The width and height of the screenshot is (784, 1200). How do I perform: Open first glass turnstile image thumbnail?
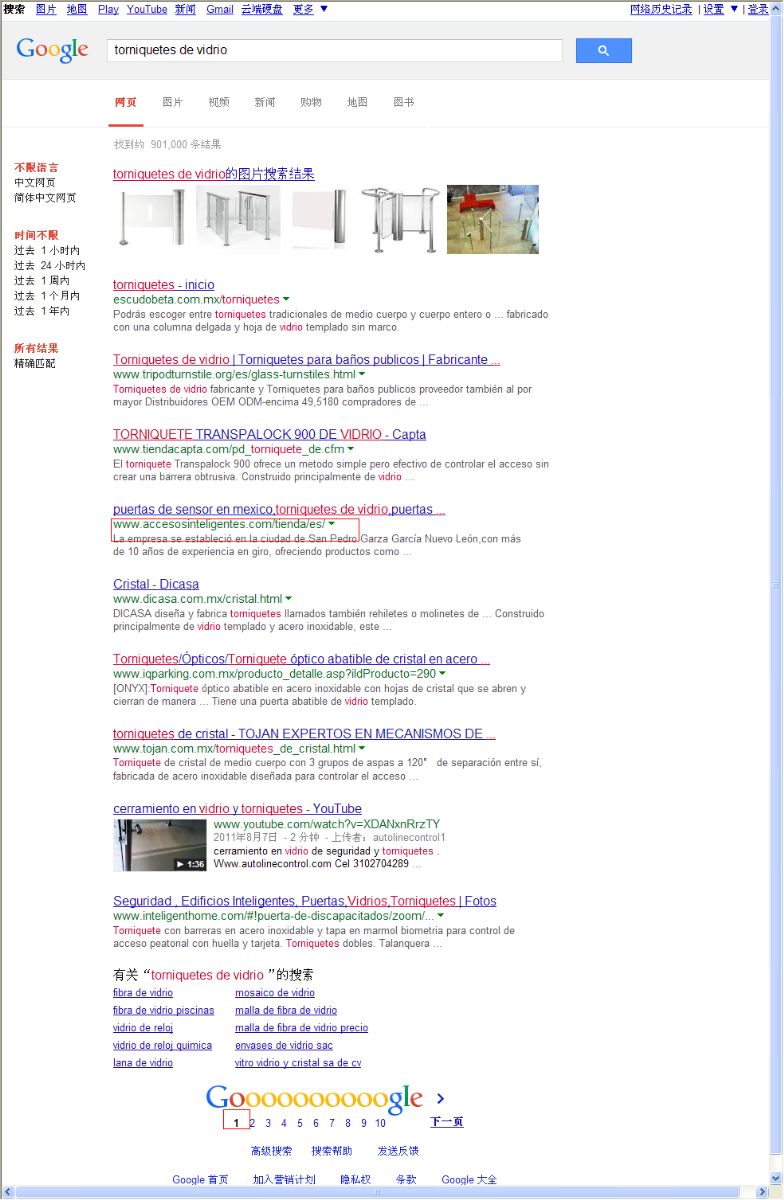click(150, 218)
